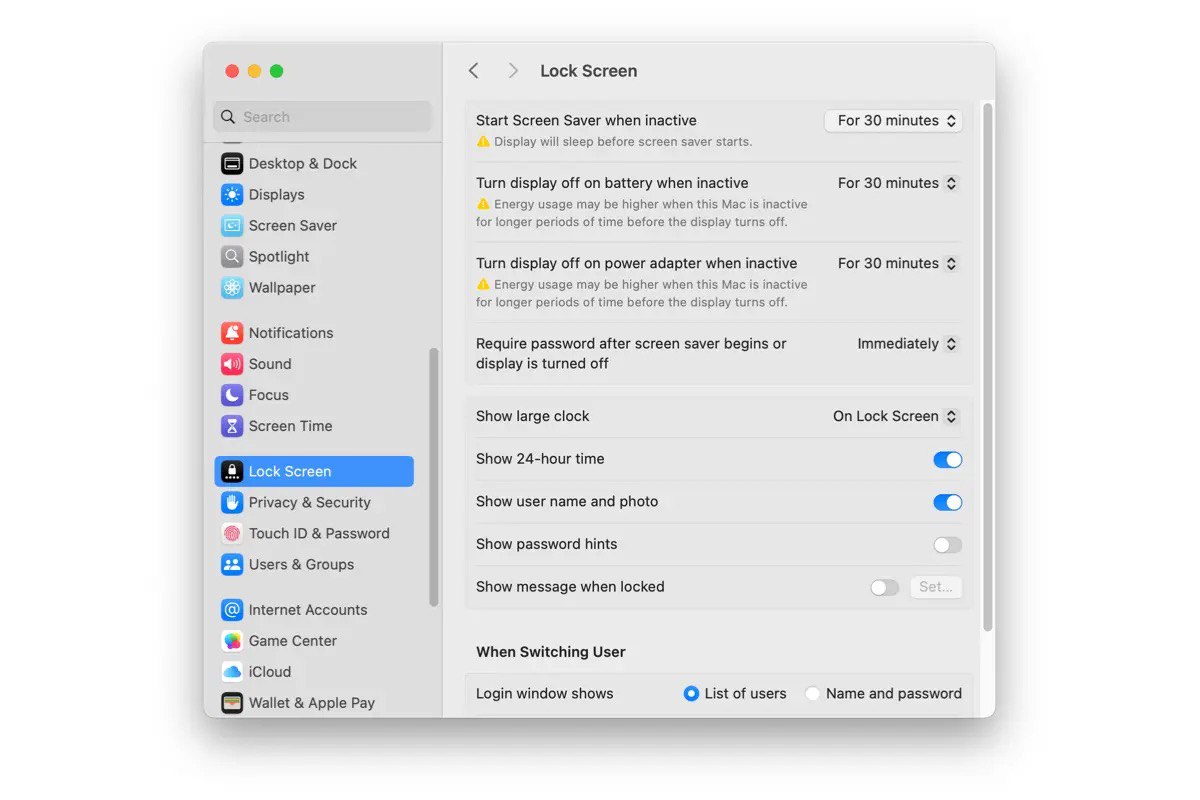Click the iCloud cloud icon
This screenshot has width=1200, height=800.
(232, 672)
